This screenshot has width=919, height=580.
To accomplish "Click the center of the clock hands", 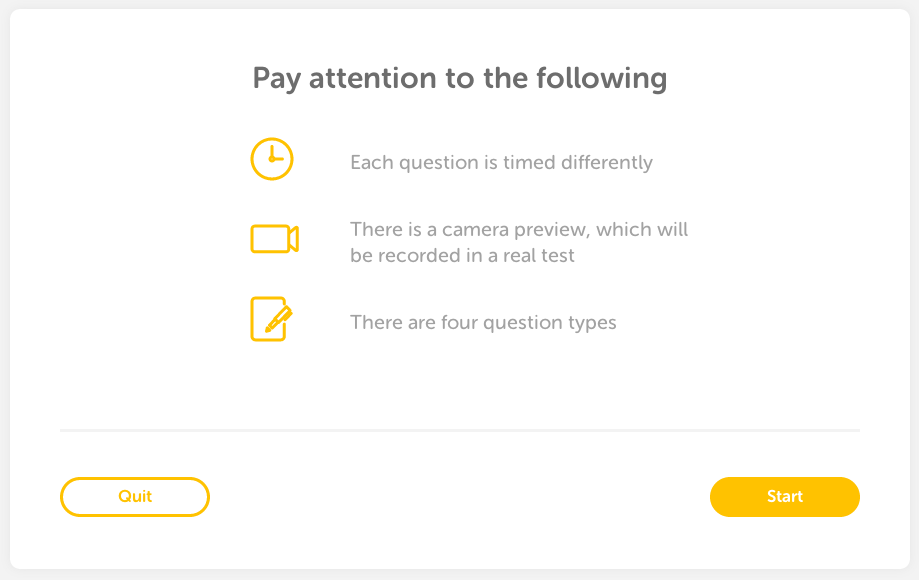I will 272,159.
